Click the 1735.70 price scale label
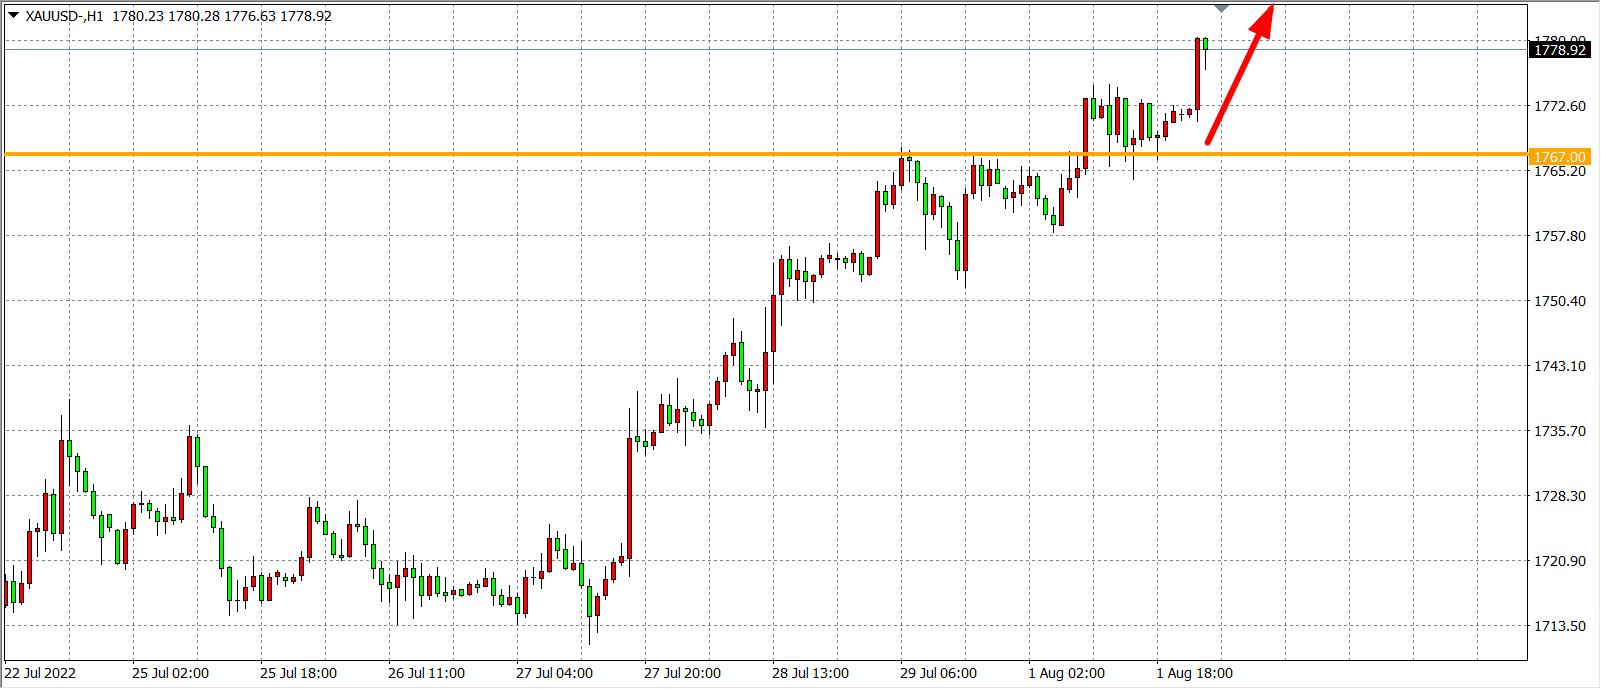Image resolution: width=1601 pixels, height=689 pixels. 1559,431
